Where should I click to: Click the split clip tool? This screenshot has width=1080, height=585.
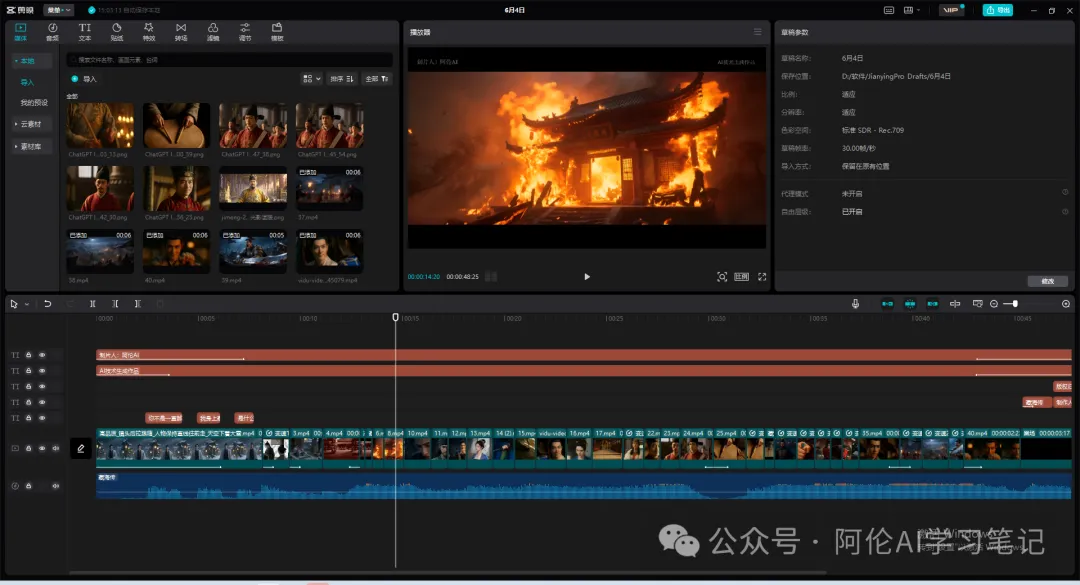point(92,304)
